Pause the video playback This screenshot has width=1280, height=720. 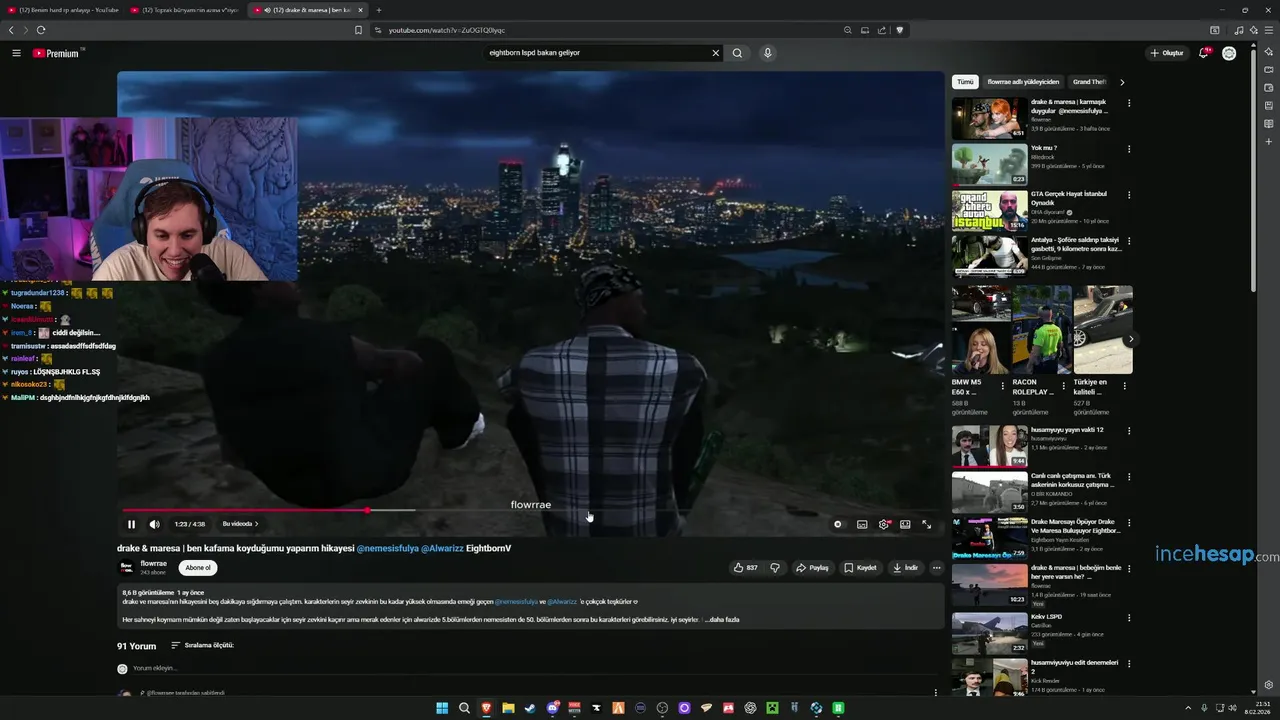click(131, 524)
